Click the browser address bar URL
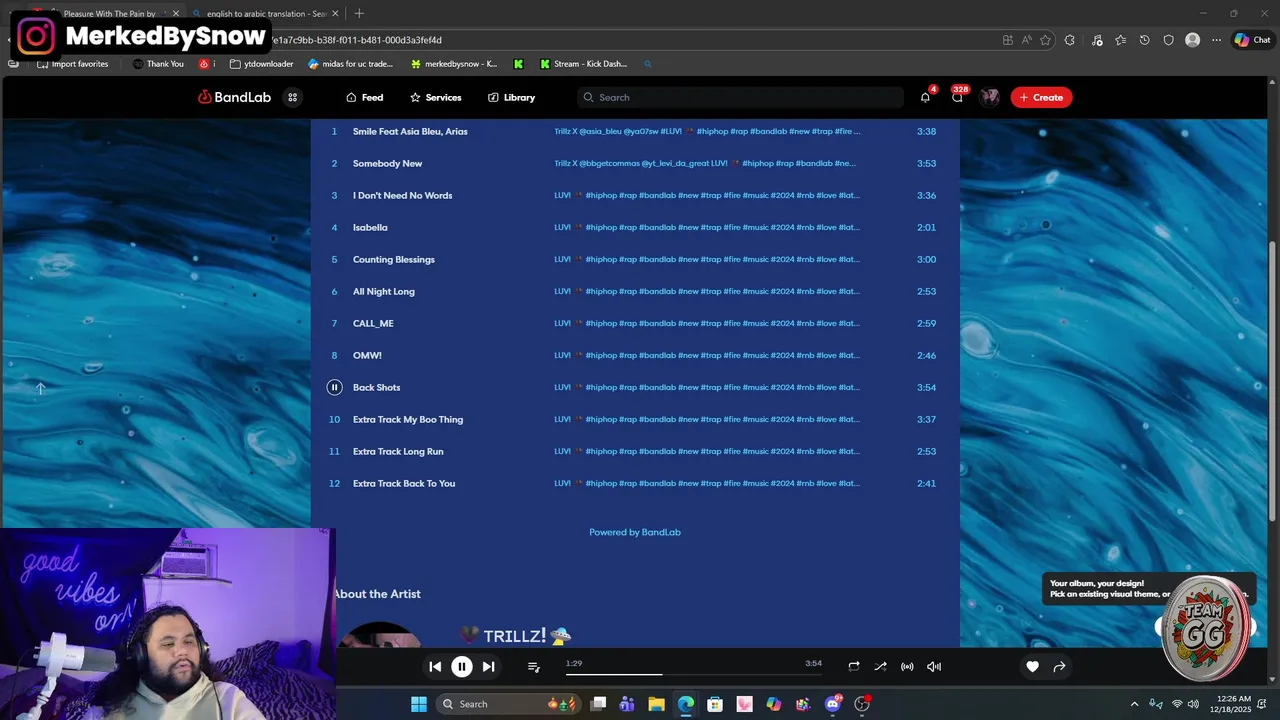 355,40
